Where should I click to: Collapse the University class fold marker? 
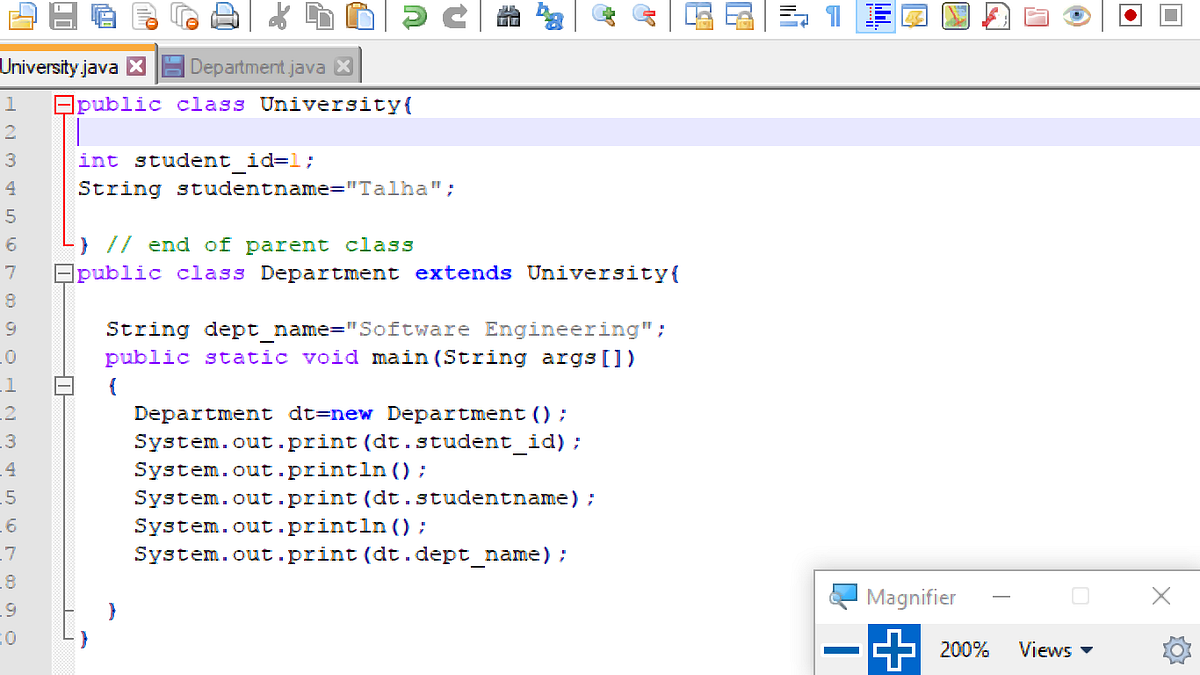[x=64, y=104]
